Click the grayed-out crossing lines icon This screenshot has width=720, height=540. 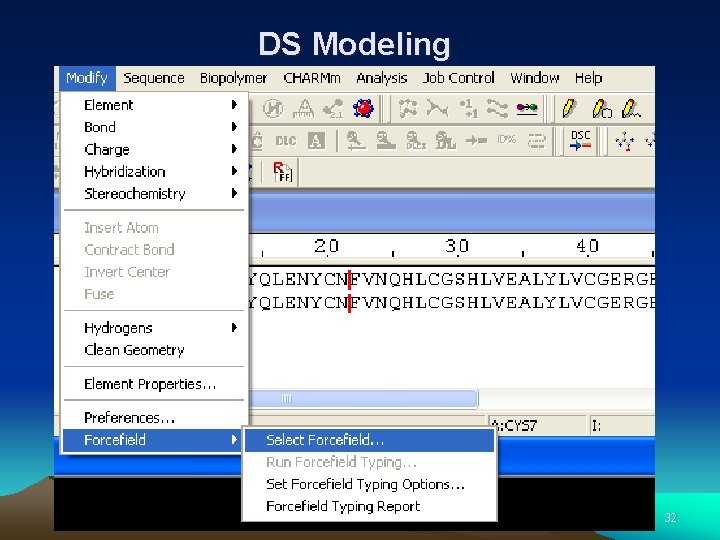pos(437,109)
